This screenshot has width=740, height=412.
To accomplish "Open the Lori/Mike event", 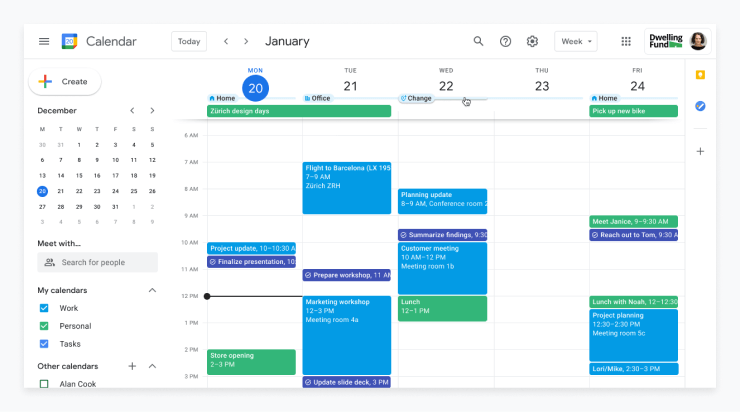I will [x=633, y=369].
